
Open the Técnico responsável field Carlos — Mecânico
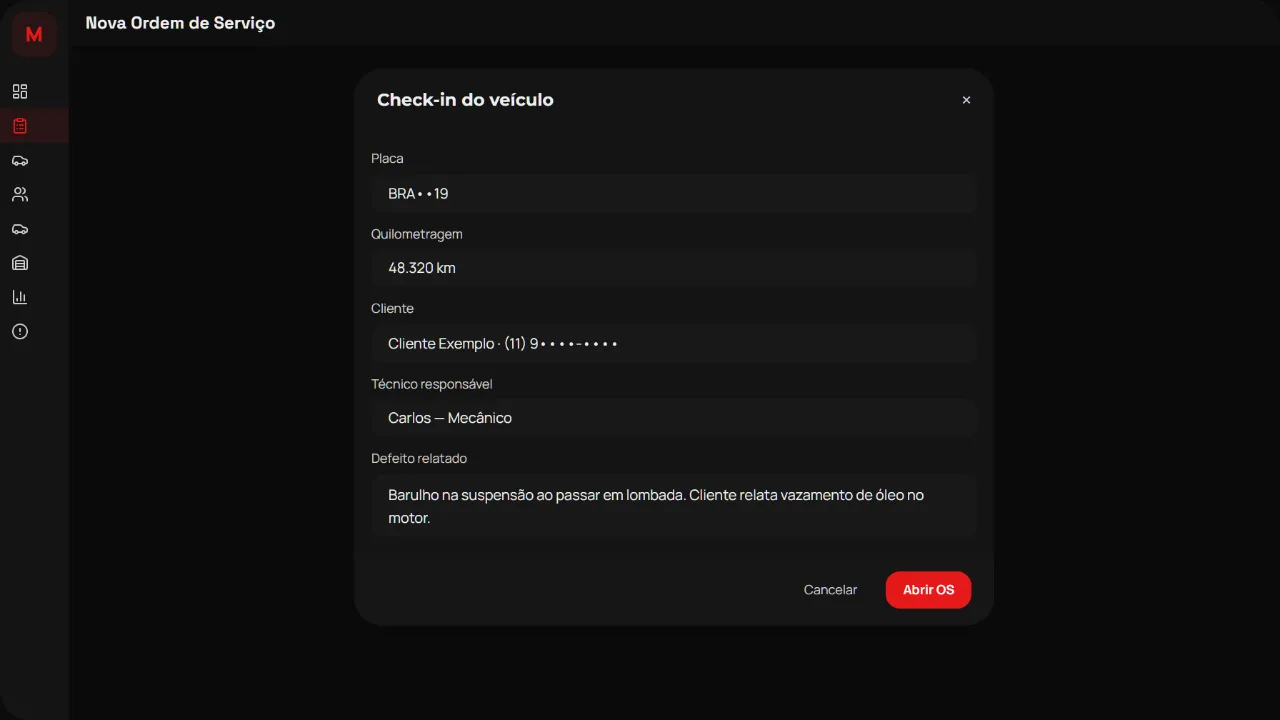[x=674, y=418]
